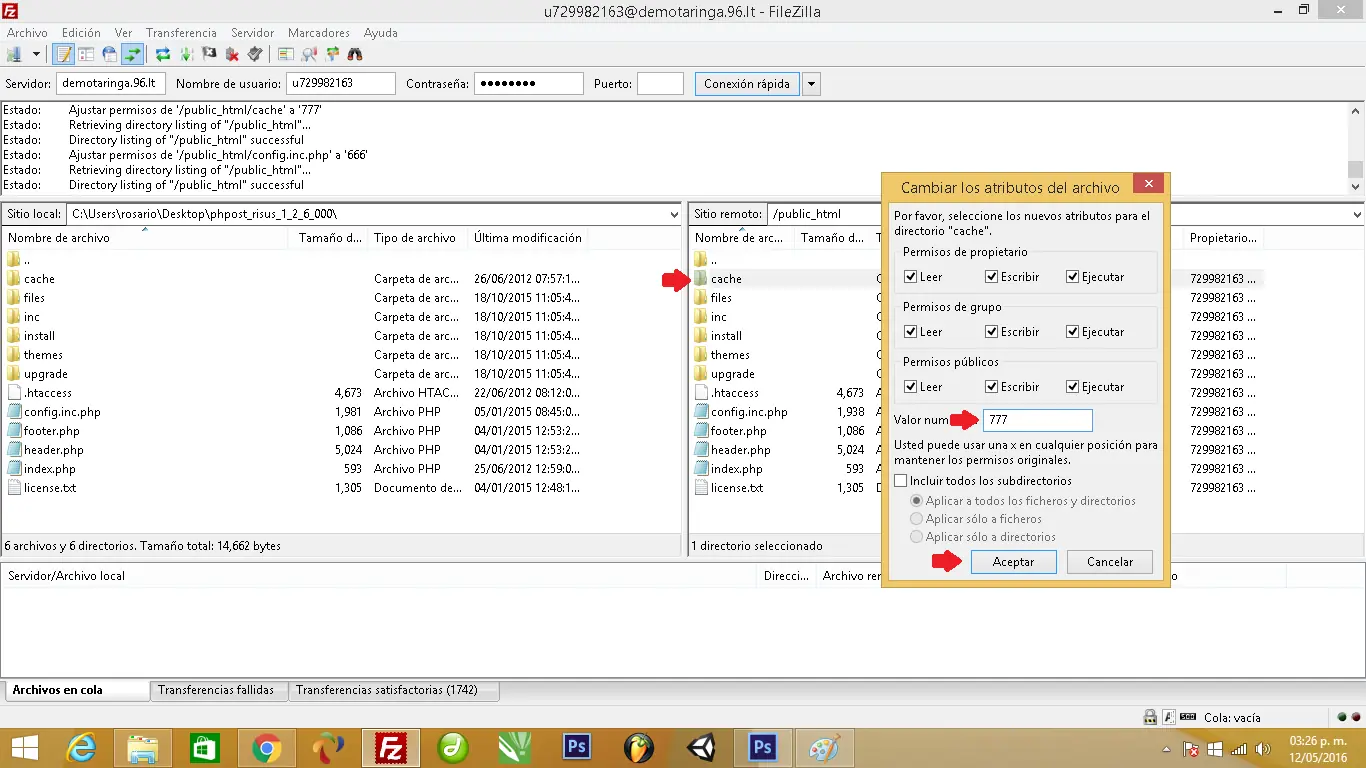1366x768 pixels.
Task: Open the Archivo menu
Action: (27, 33)
